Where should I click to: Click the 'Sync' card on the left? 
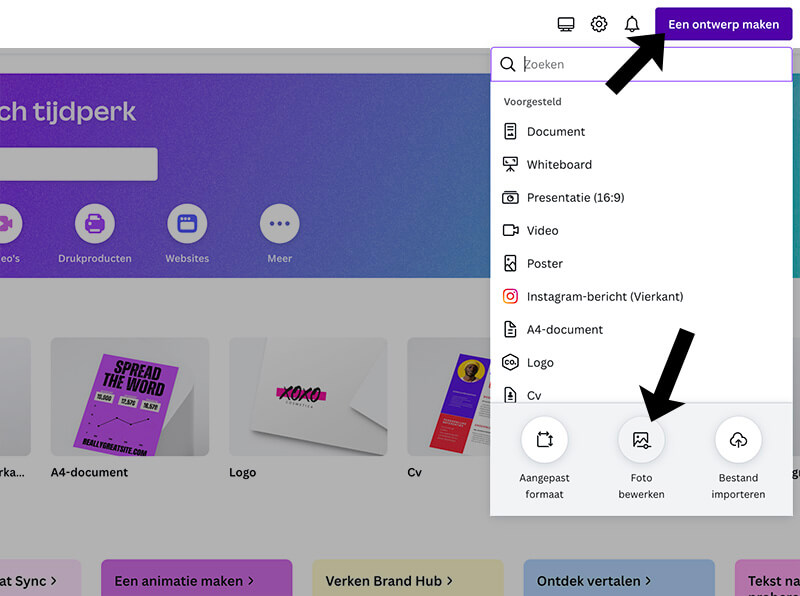(40, 578)
